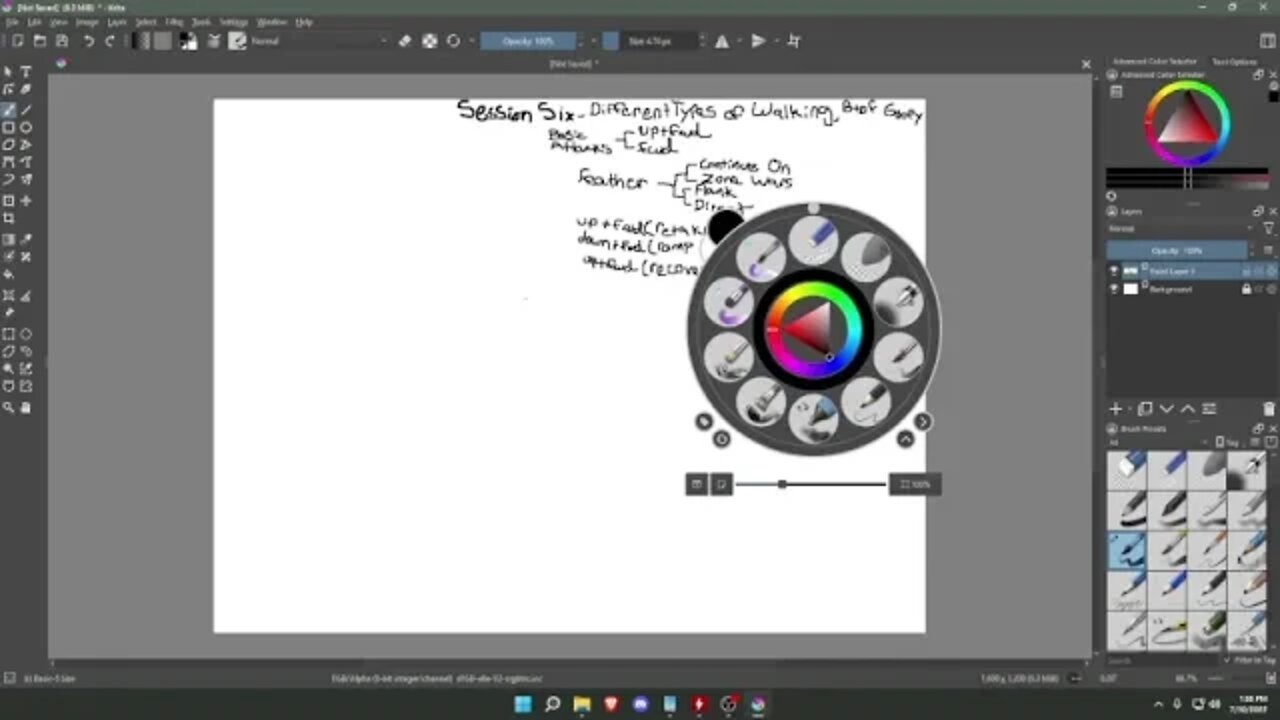This screenshot has height=720, width=1280.
Task: Move layer up arrow icon
Action: (1187, 409)
